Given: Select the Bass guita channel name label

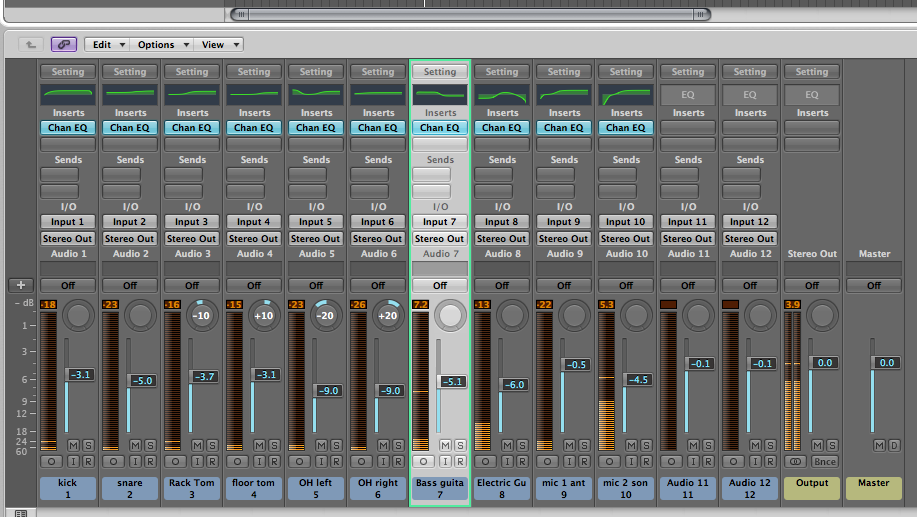Looking at the screenshot, I should pos(440,488).
